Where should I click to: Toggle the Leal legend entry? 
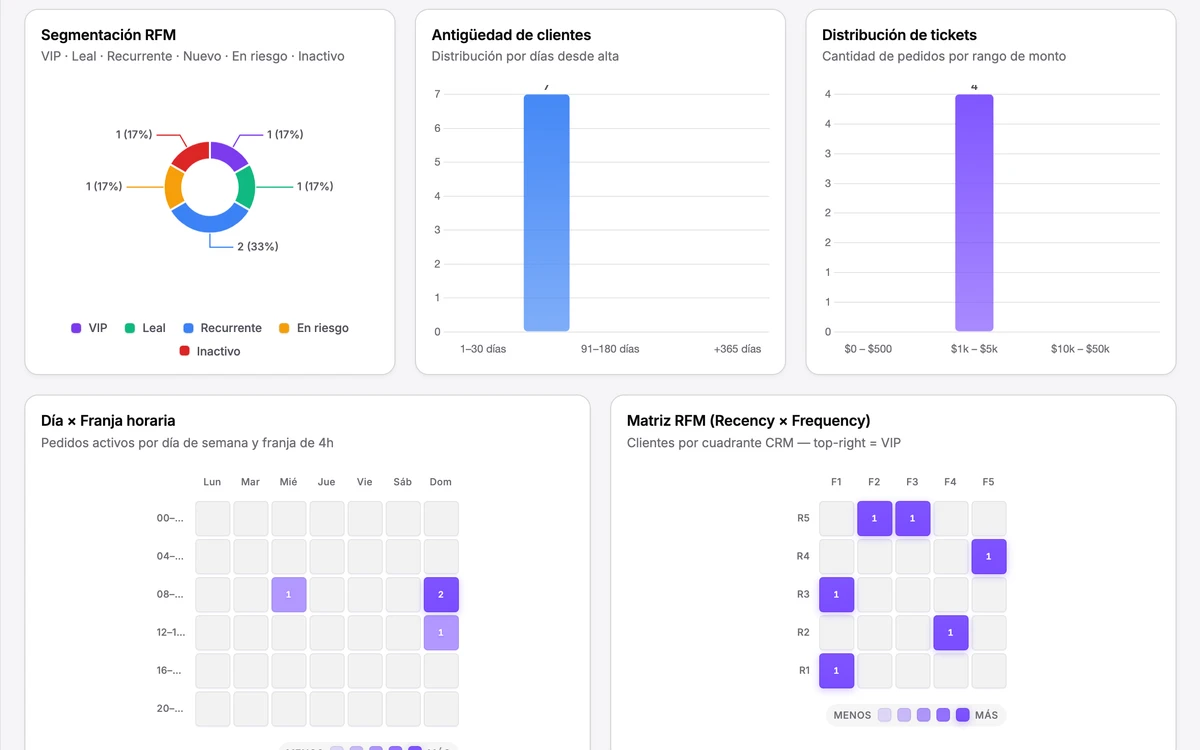click(145, 328)
